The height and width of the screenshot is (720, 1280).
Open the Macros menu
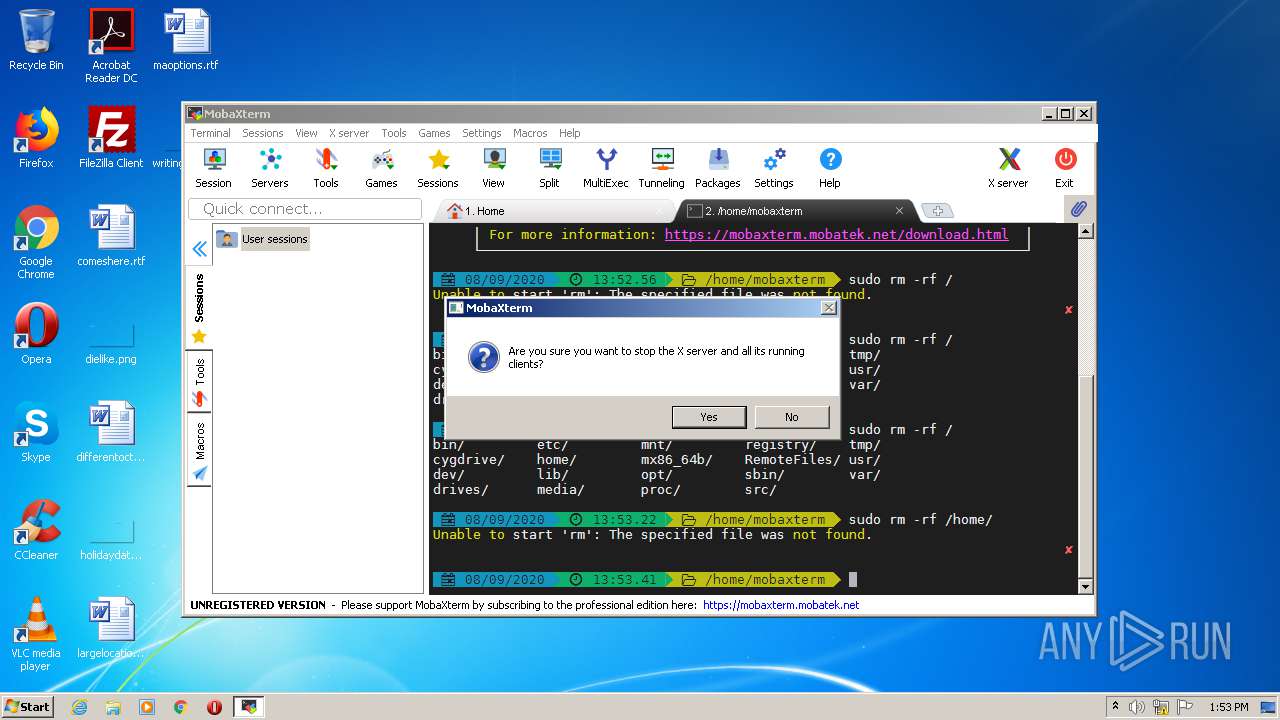[x=530, y=133]
